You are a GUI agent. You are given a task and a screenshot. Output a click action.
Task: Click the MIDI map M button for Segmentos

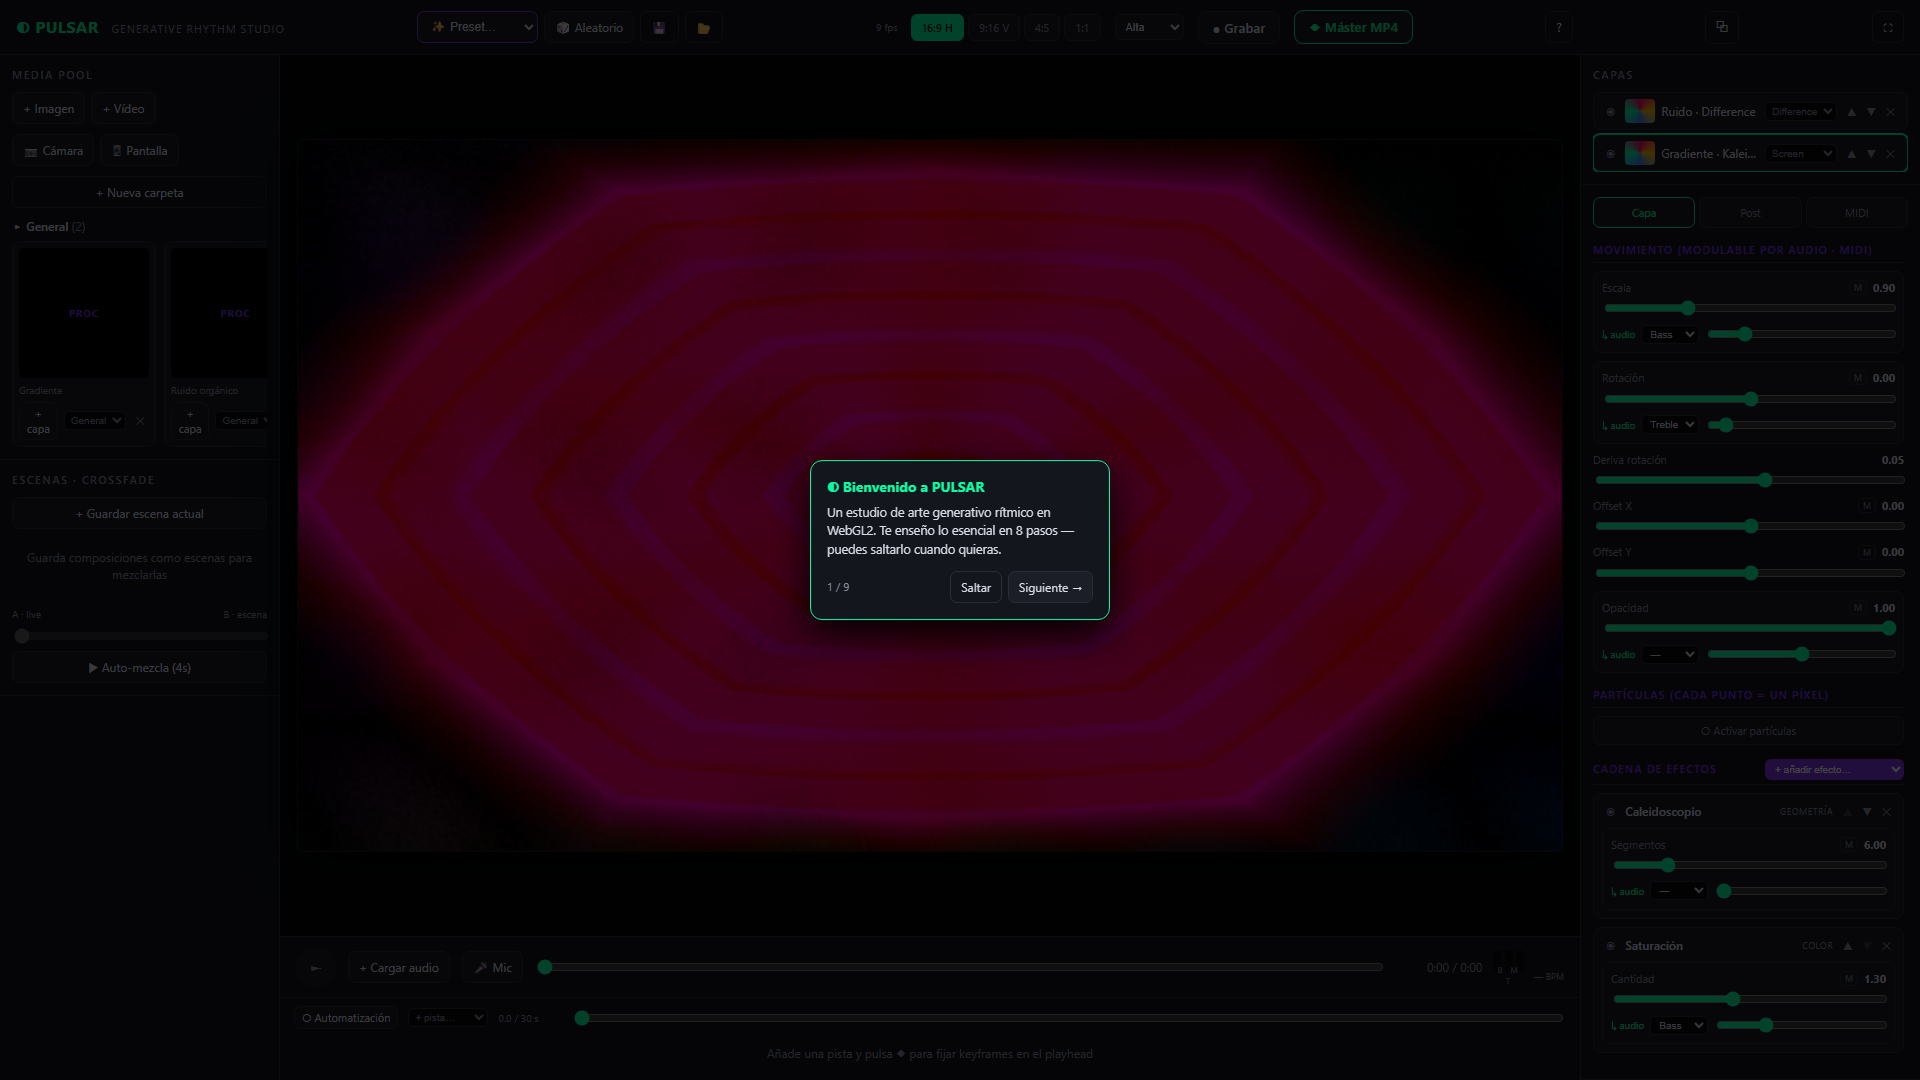[1849, 845]
